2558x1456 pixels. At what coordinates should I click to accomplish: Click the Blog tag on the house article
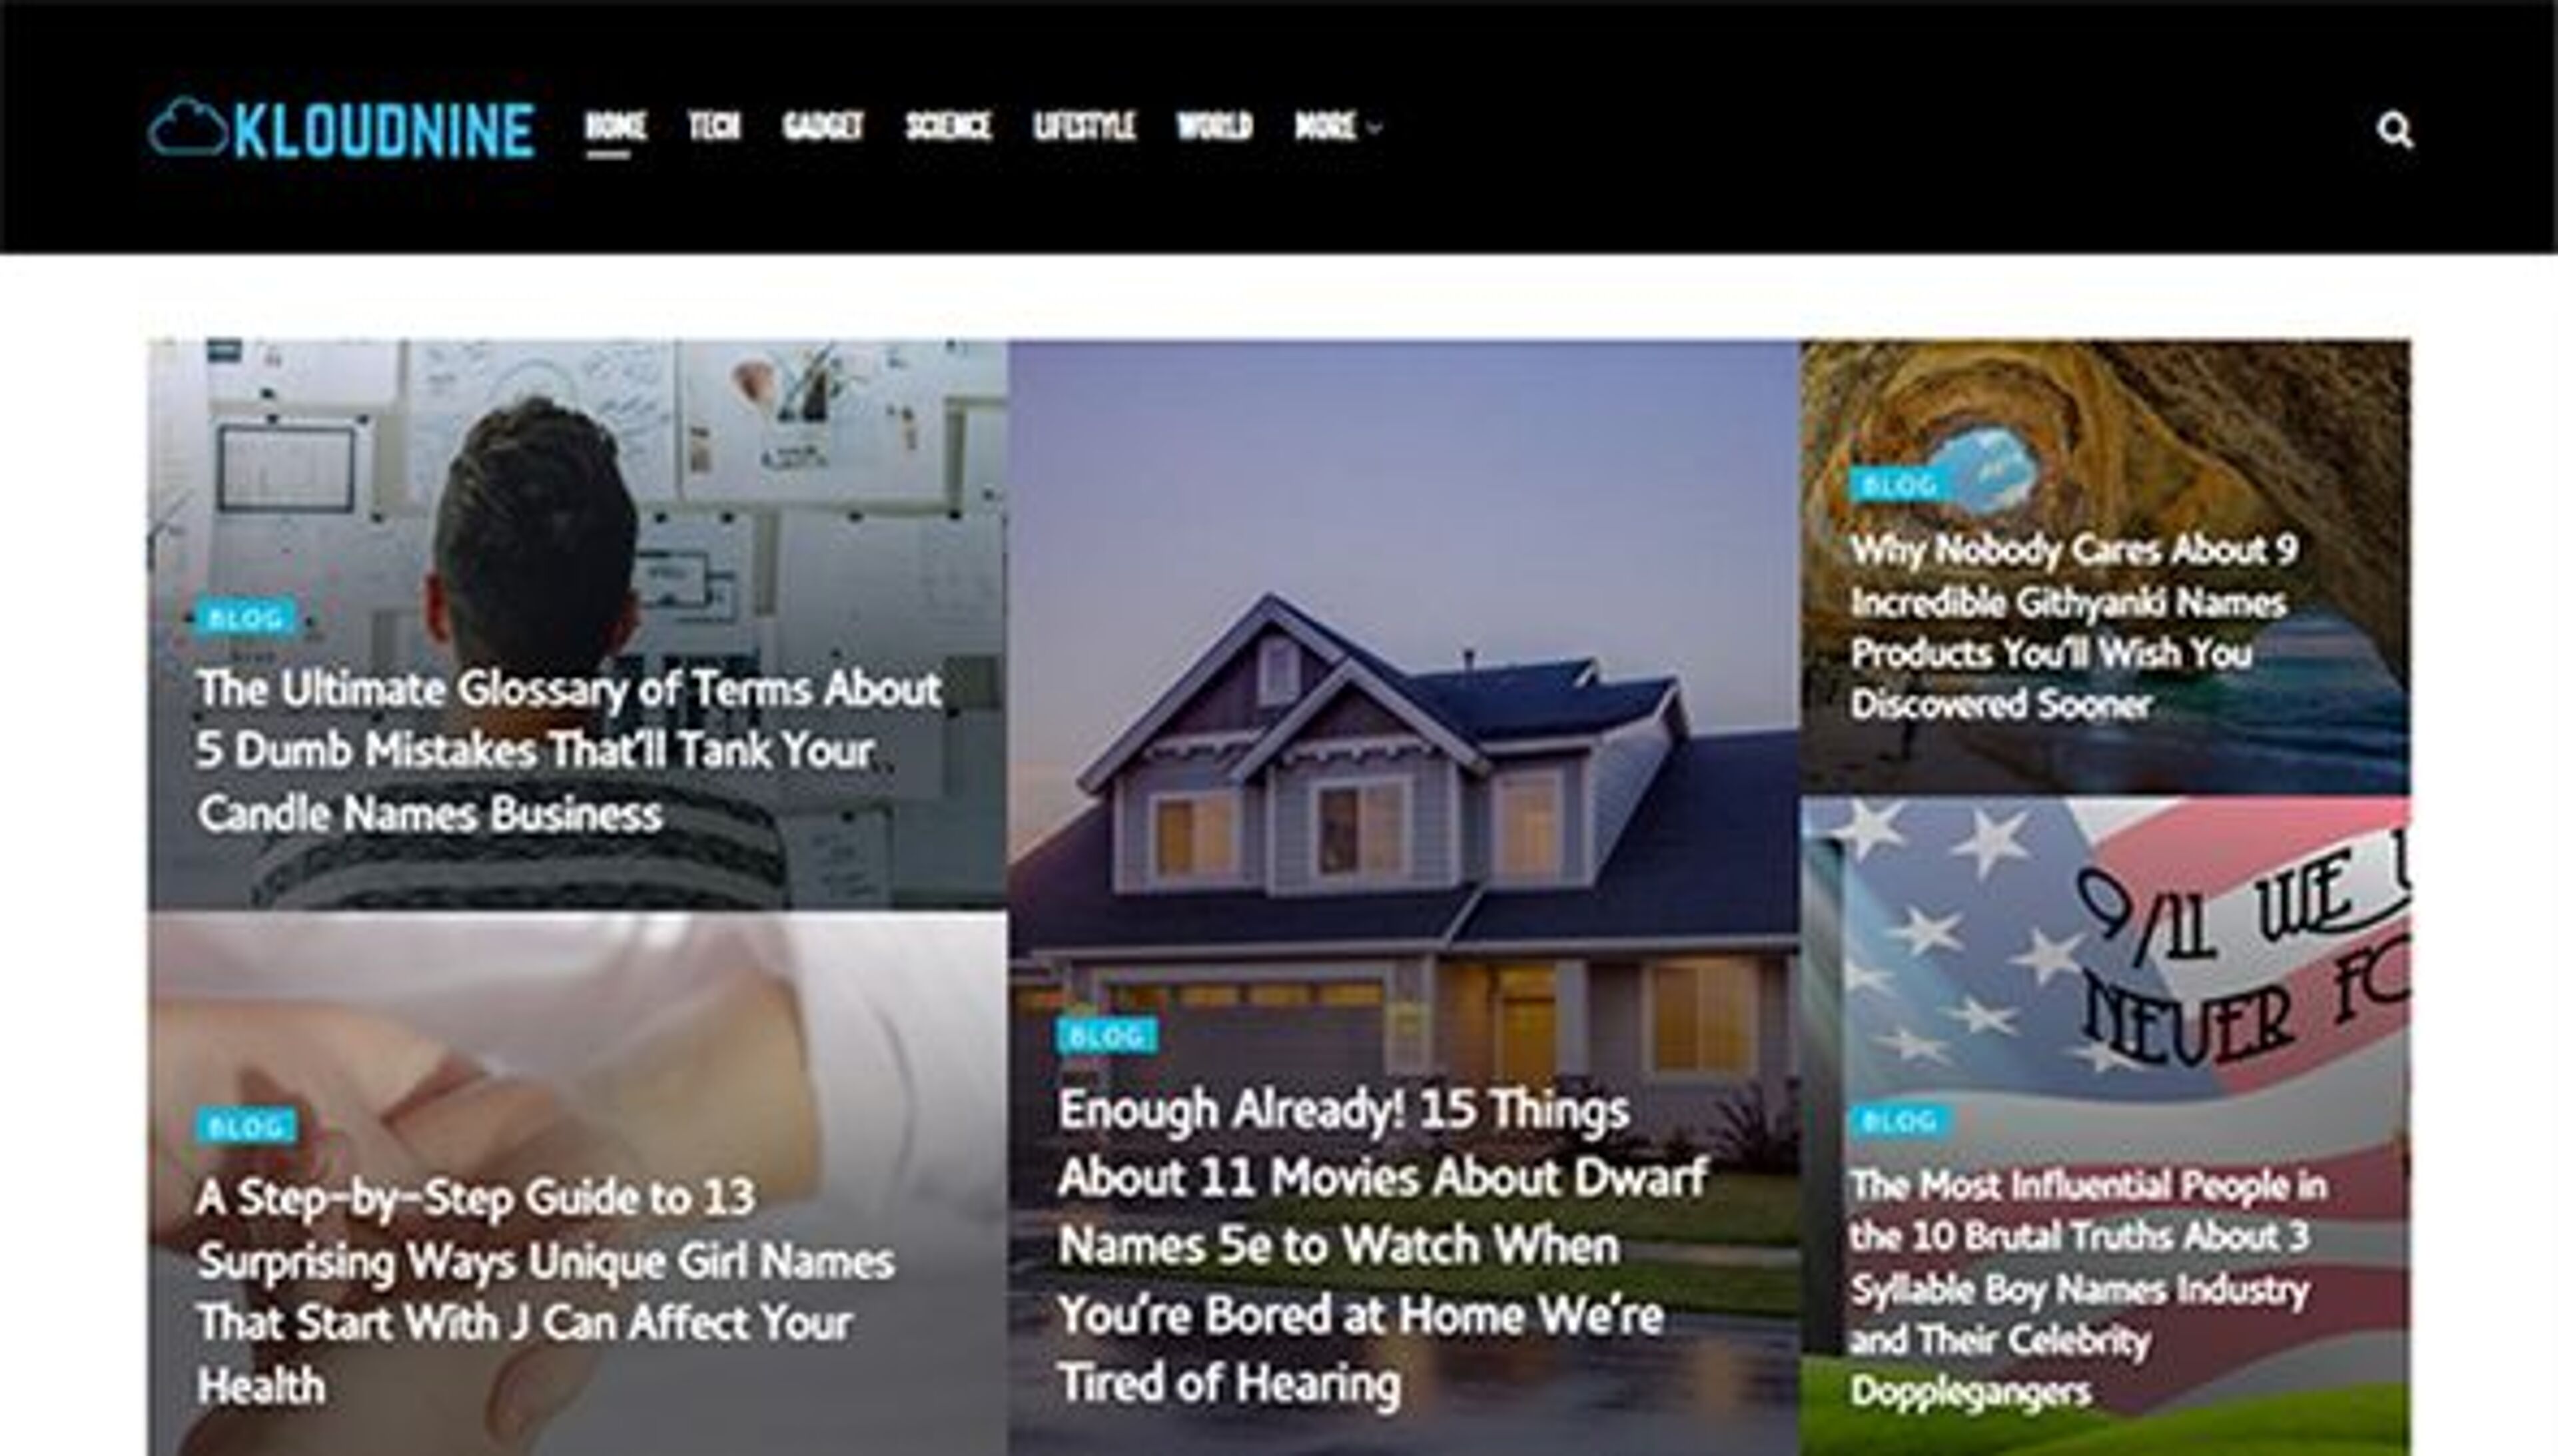pos(1107,1036)
